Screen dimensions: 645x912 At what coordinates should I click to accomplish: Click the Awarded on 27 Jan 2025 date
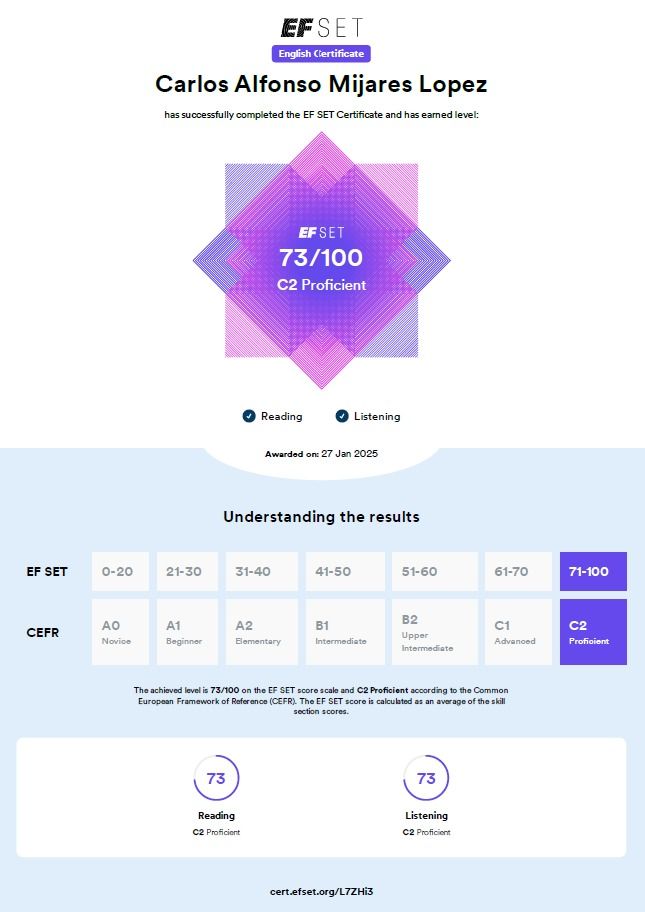point(322,454)
